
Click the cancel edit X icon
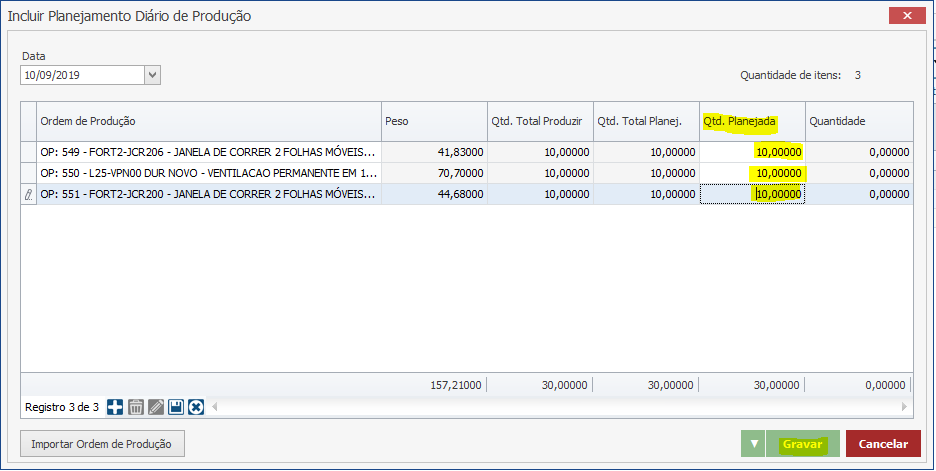196,407
